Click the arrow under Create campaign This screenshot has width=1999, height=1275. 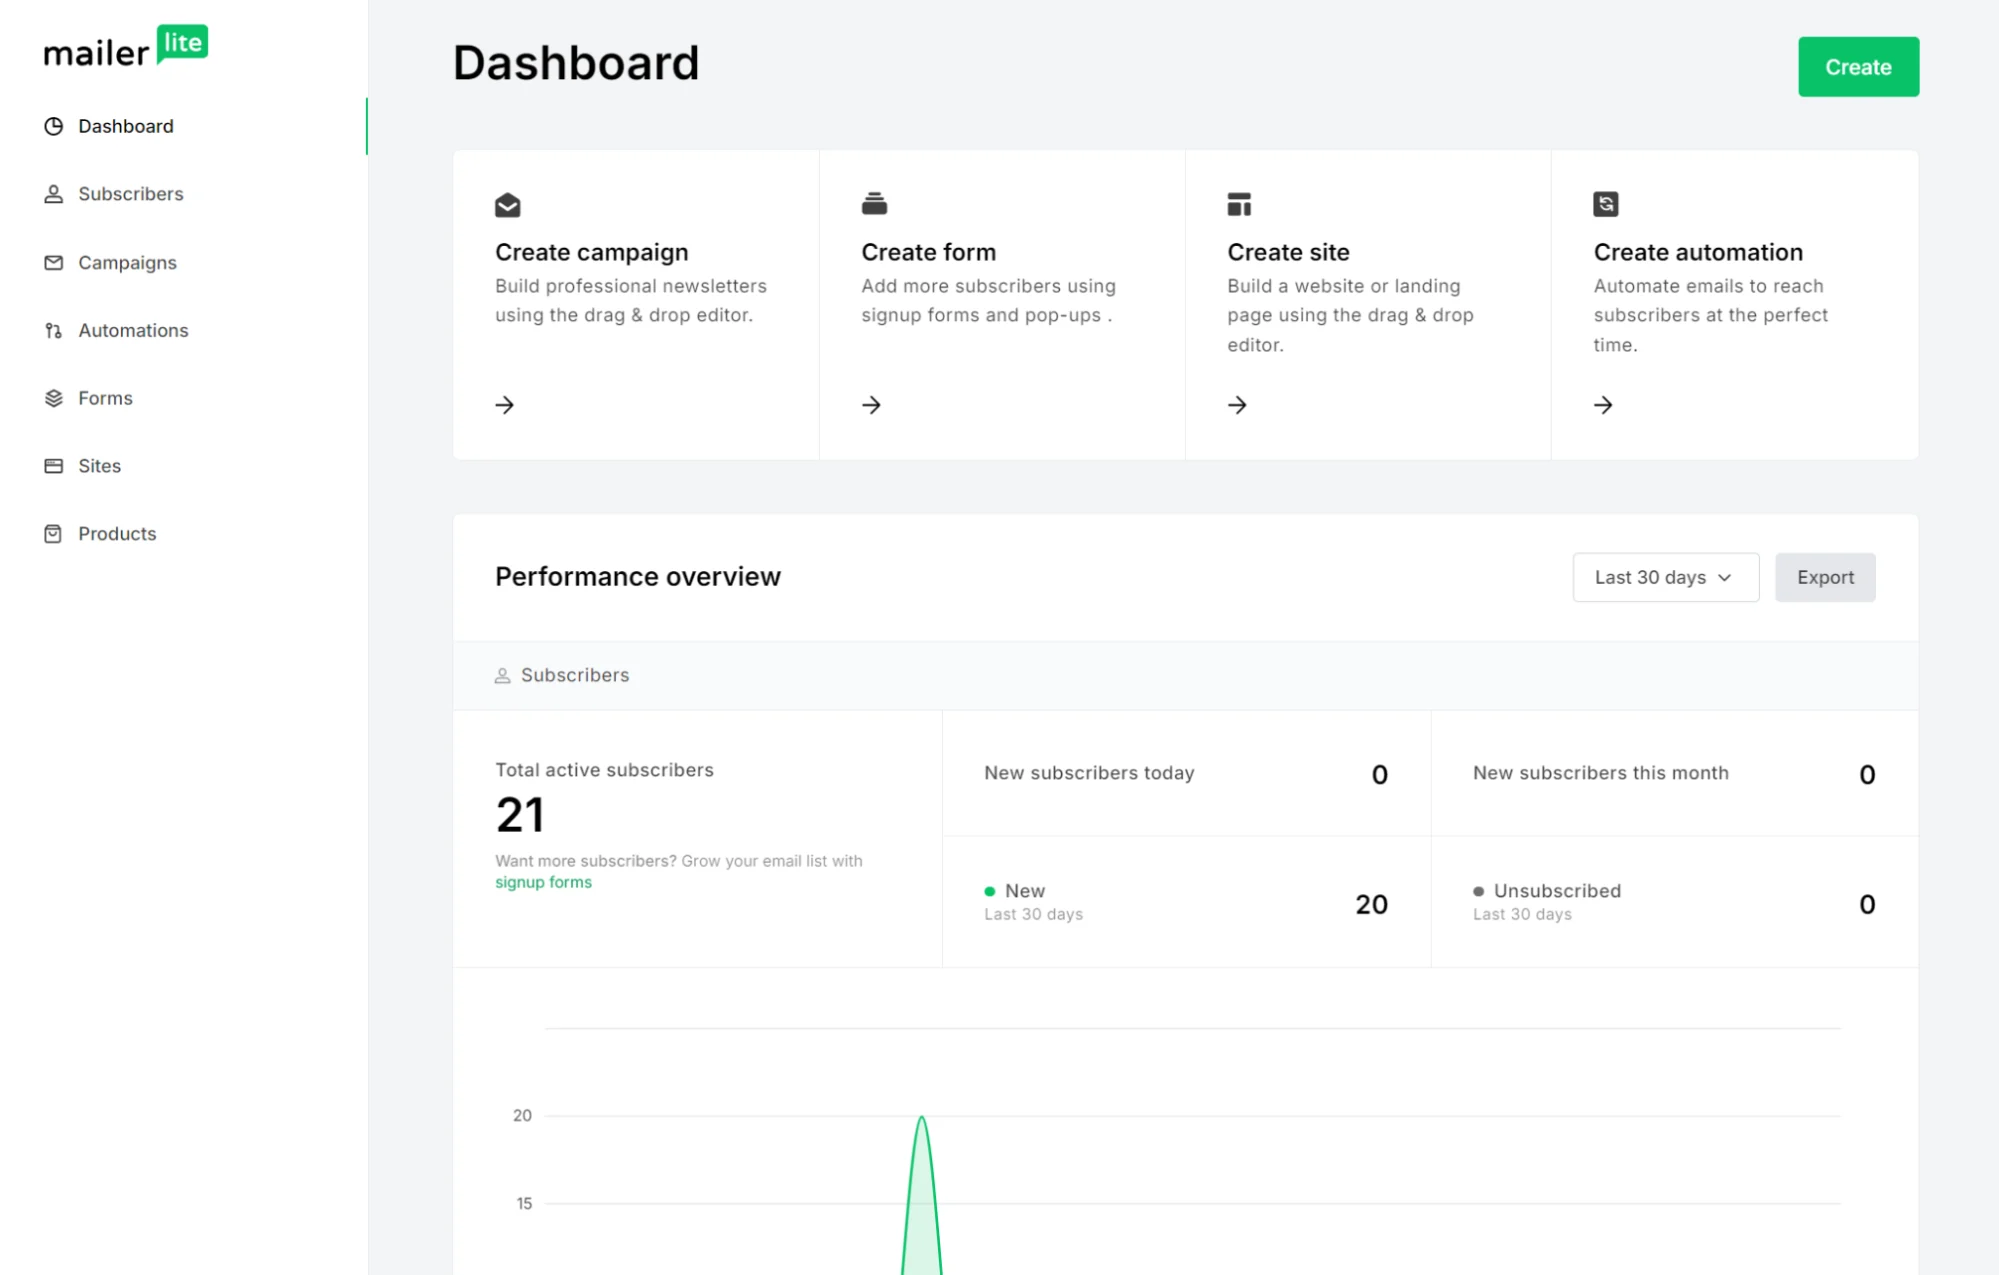[x=505, y=405]
